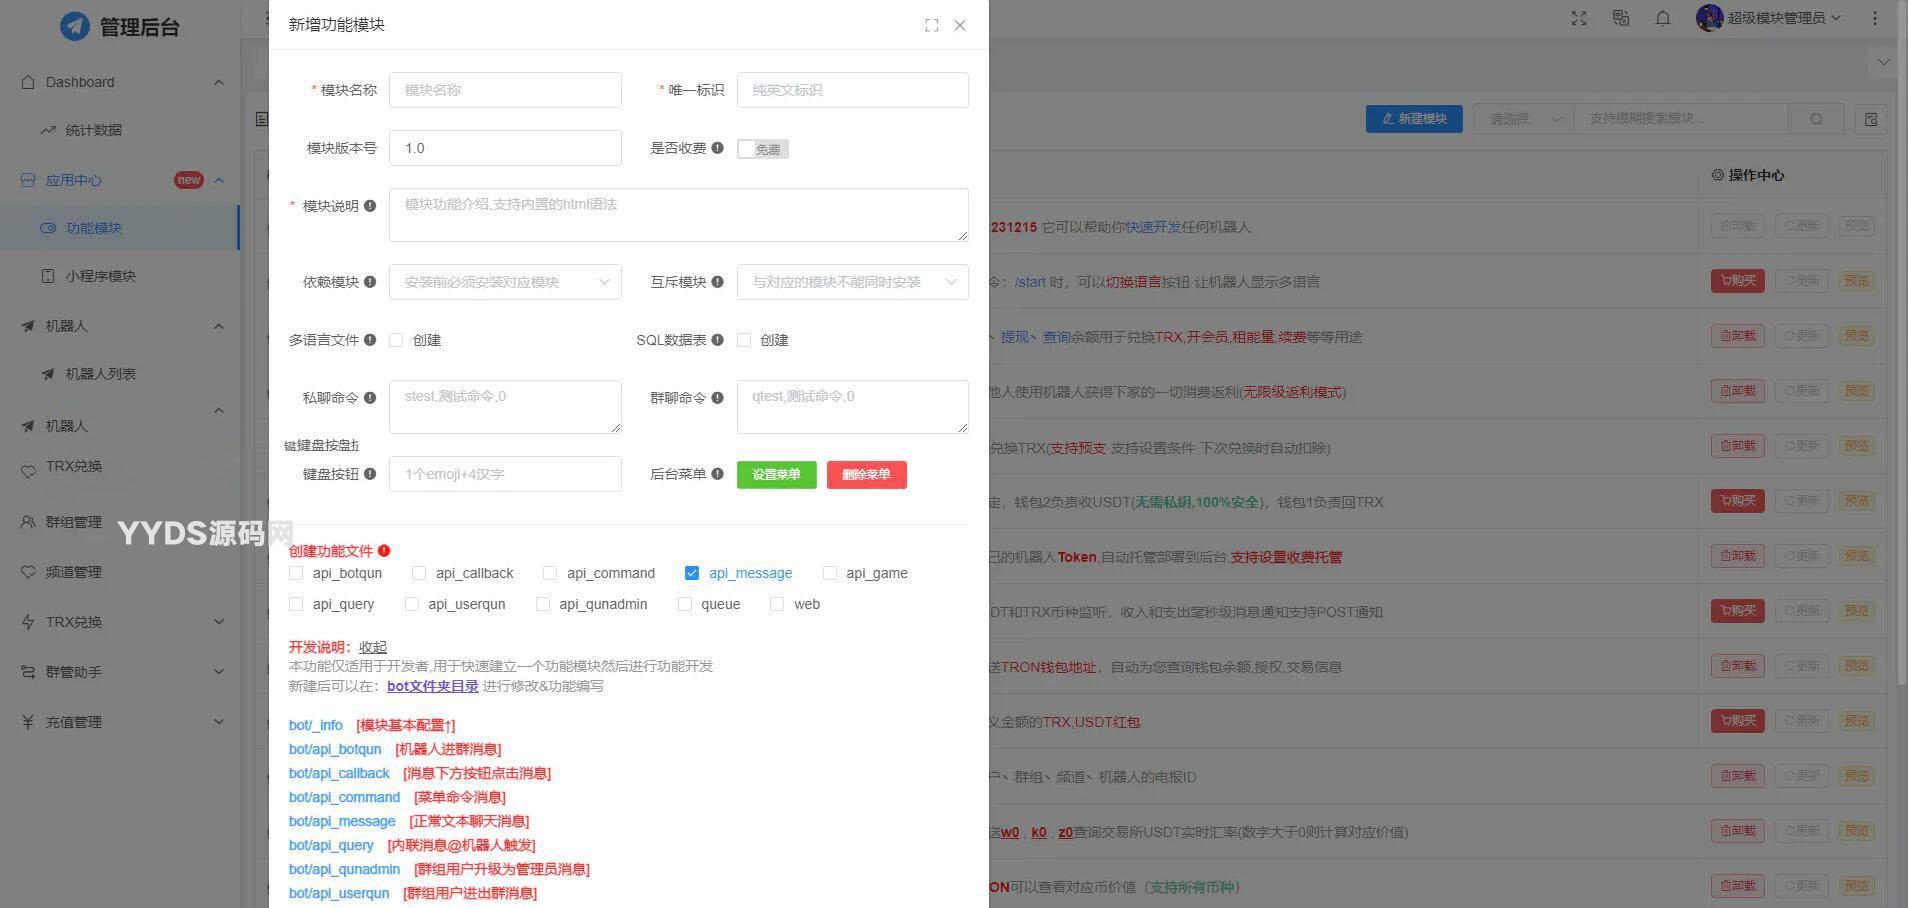Click the vertical three-dot menu icon

coord(1876,18)
